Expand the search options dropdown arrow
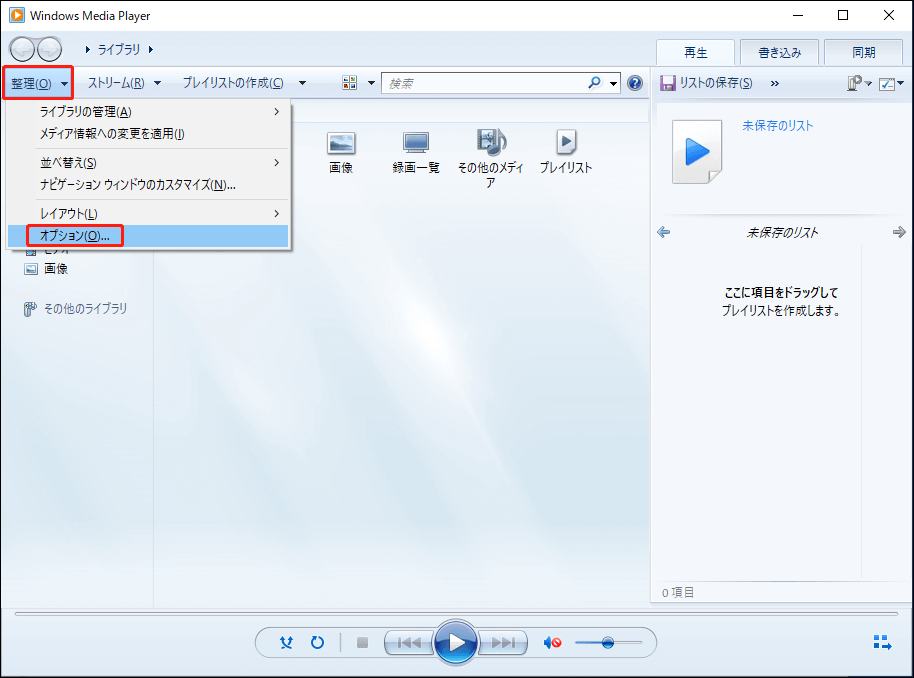 (x=613, y=83)
